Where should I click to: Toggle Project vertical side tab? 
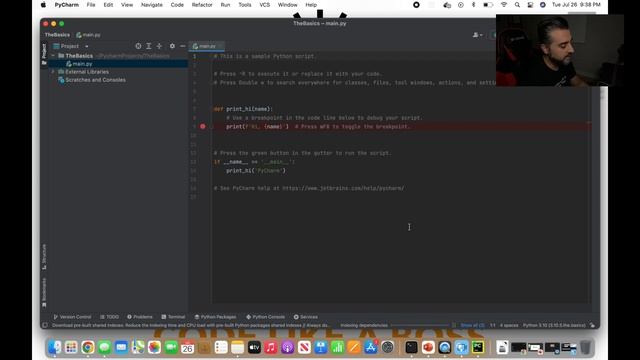(44, 53)
